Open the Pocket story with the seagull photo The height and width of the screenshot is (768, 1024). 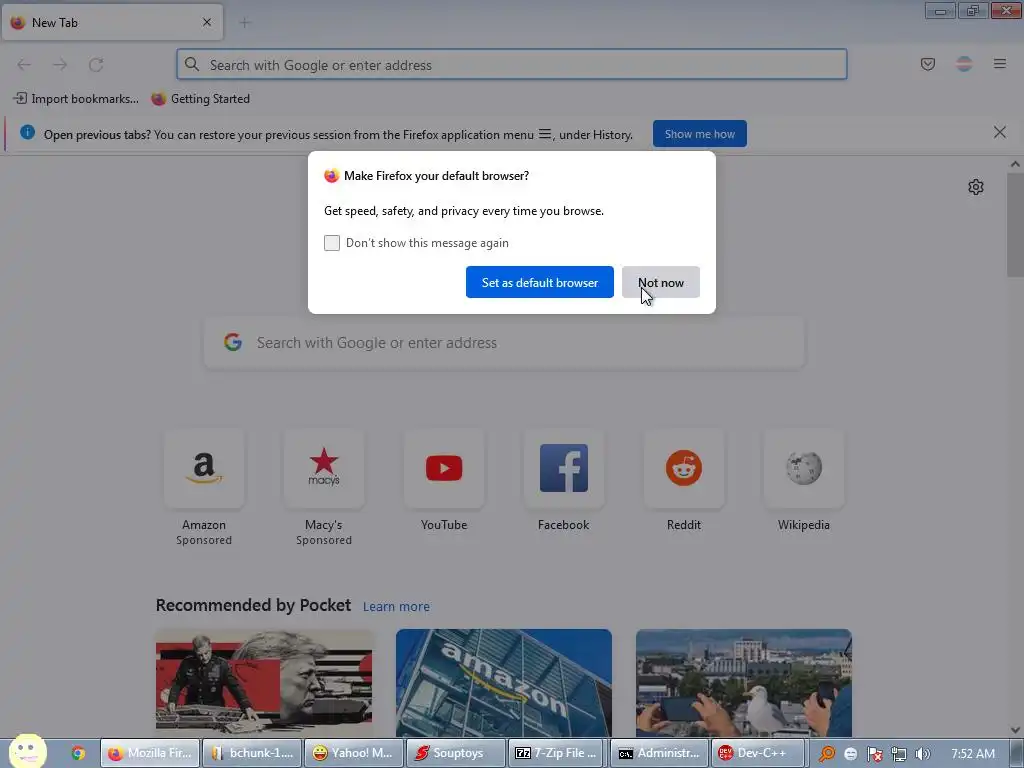click(x=744, y=682)
